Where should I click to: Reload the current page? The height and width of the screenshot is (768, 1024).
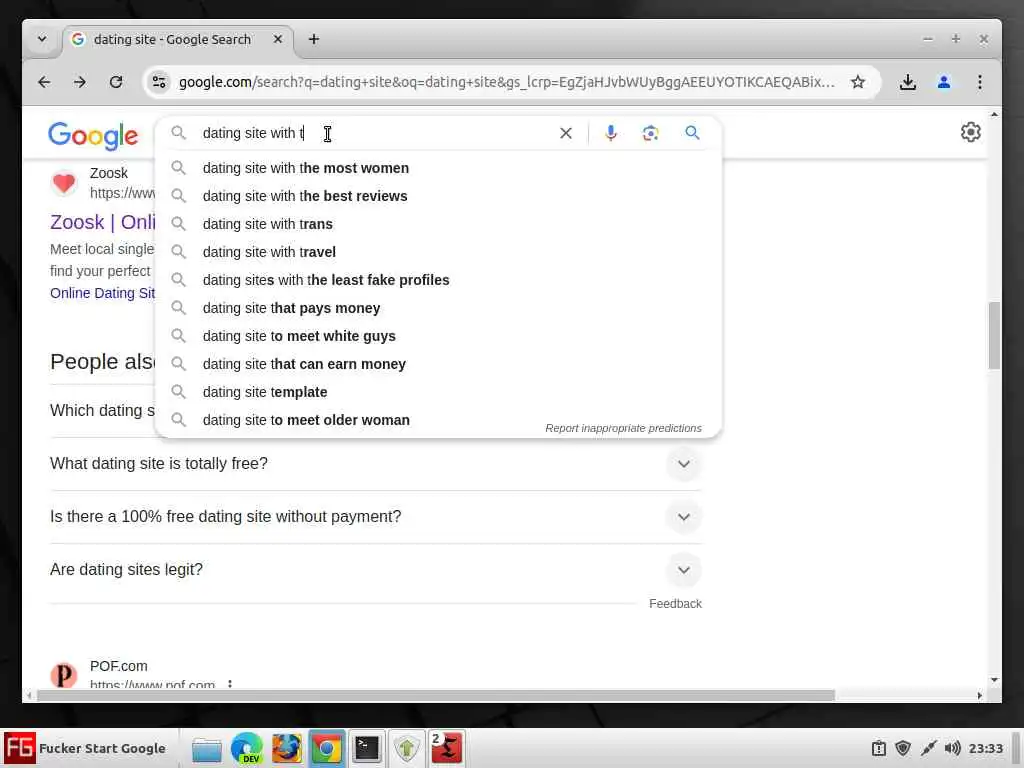pyautogui.click(x=116, y=82)
